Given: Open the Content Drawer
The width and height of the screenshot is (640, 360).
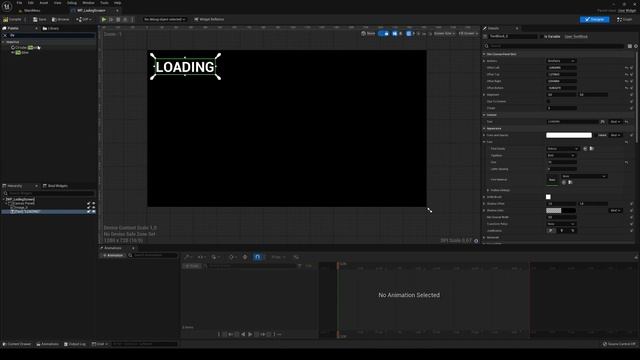Looking at the screenshot, I should (x=17, y=344).
